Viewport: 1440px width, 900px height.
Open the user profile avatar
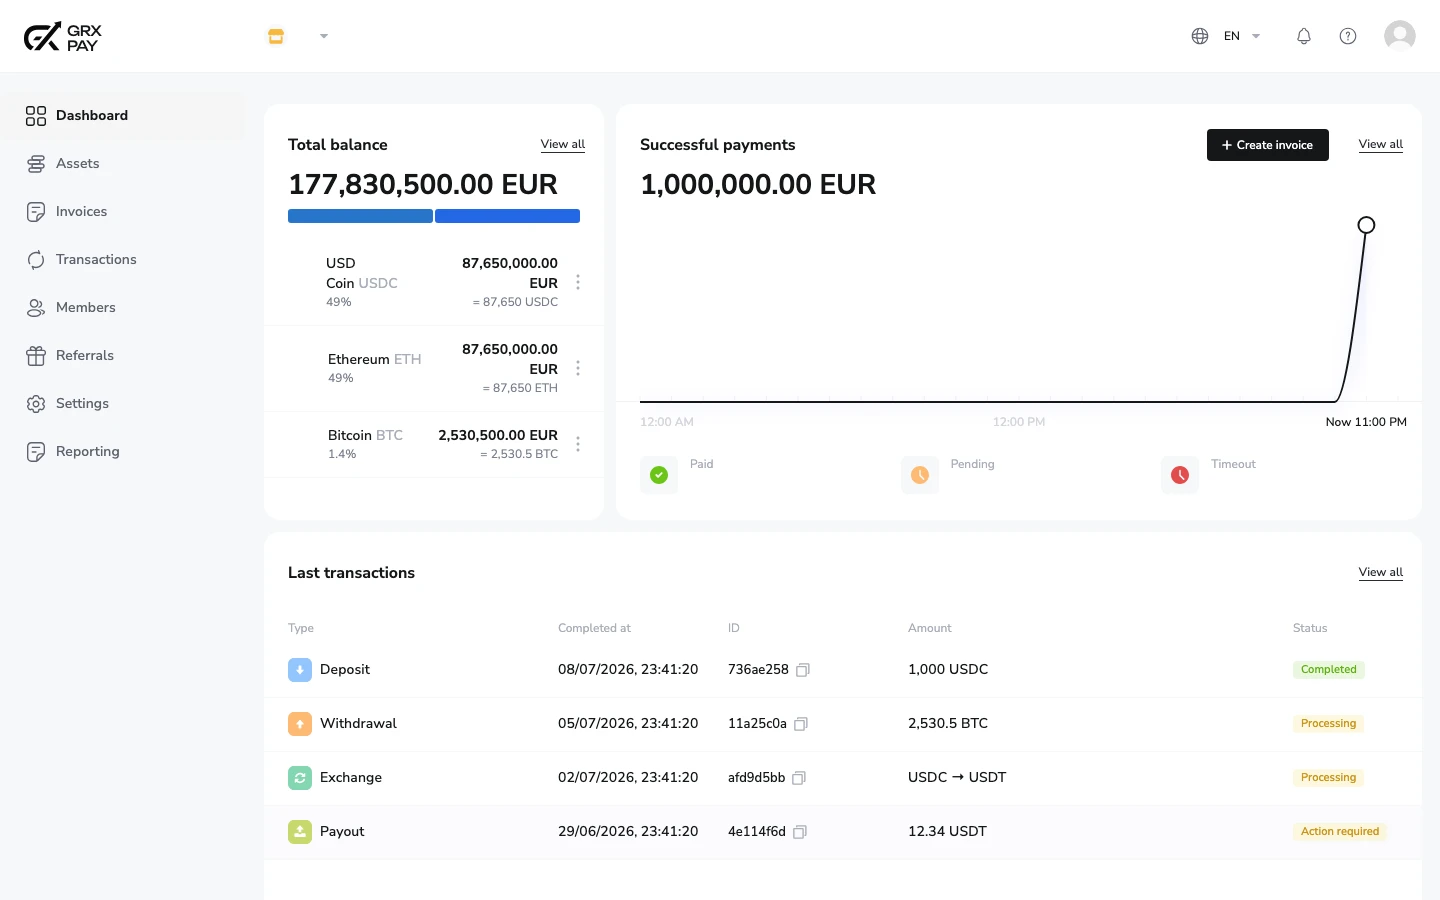coord(1400,36)
